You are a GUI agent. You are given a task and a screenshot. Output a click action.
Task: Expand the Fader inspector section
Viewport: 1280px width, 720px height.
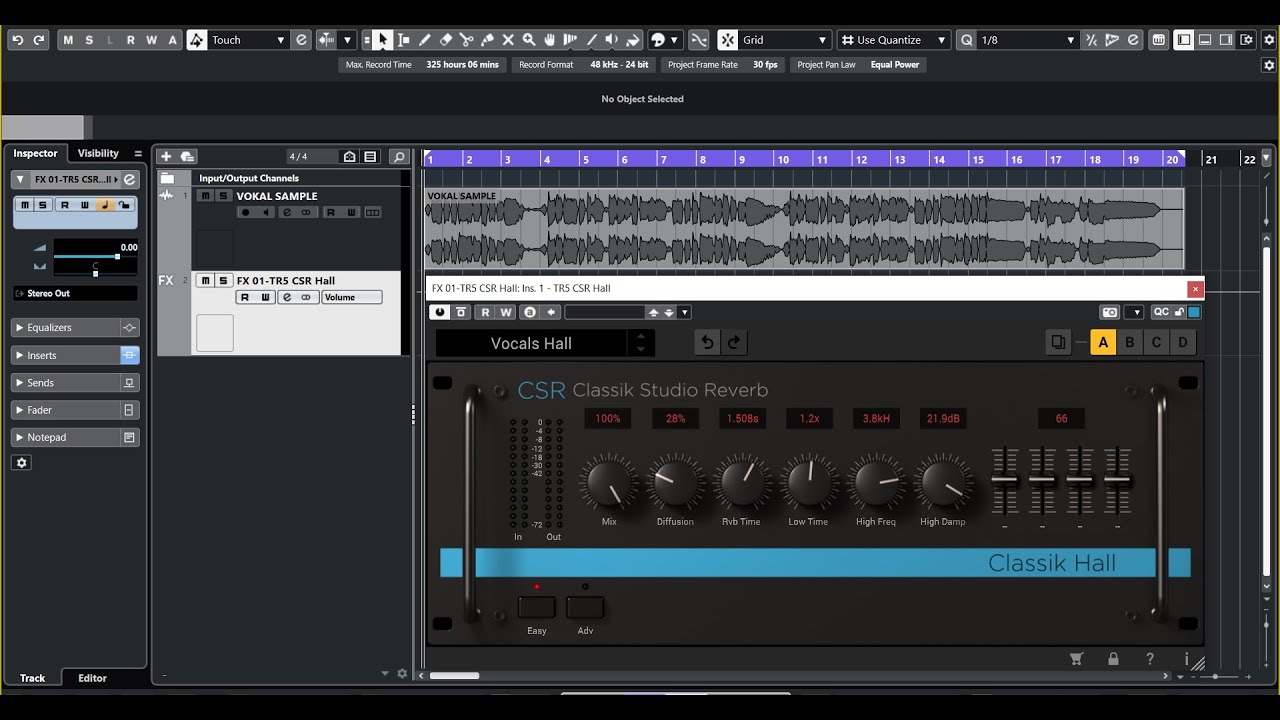click(x=67, y=410)
